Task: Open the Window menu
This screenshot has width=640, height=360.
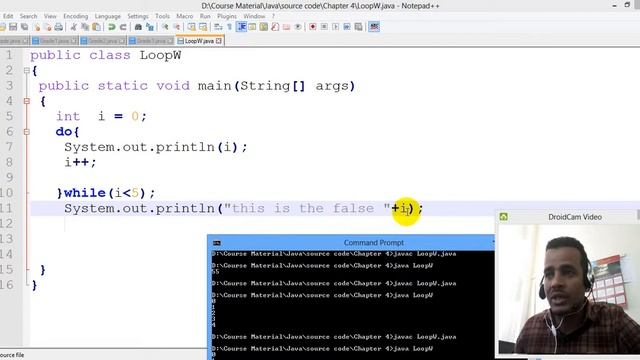Action: (254, 16)
